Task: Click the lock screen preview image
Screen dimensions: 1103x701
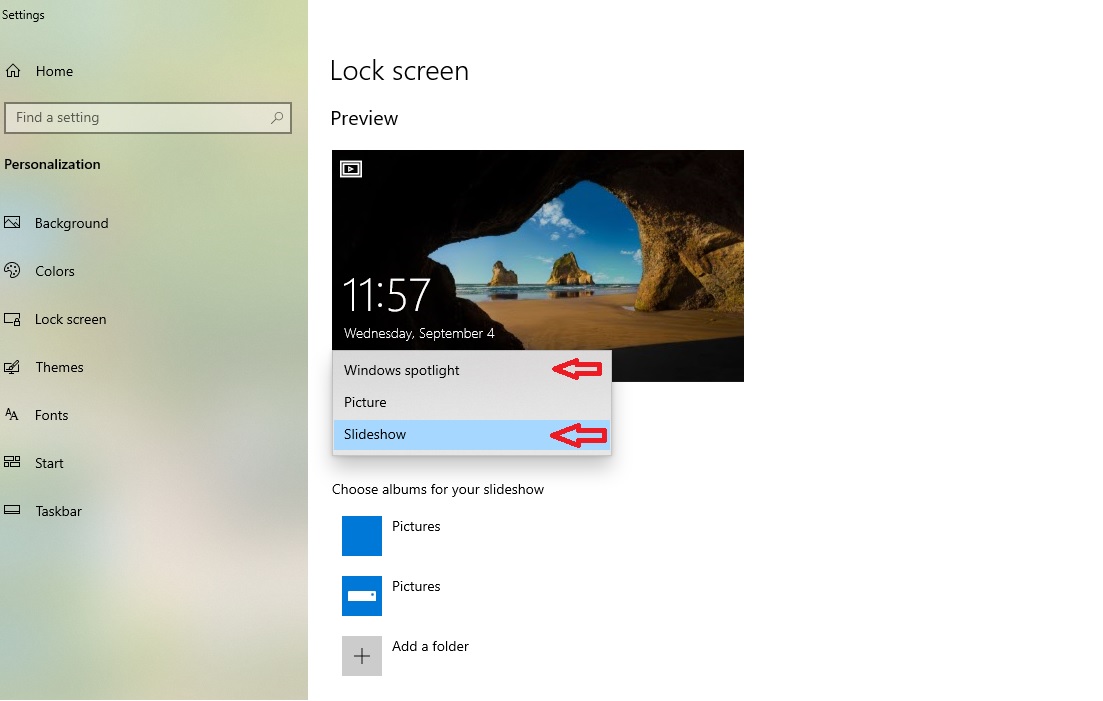Action: (537, 266)
